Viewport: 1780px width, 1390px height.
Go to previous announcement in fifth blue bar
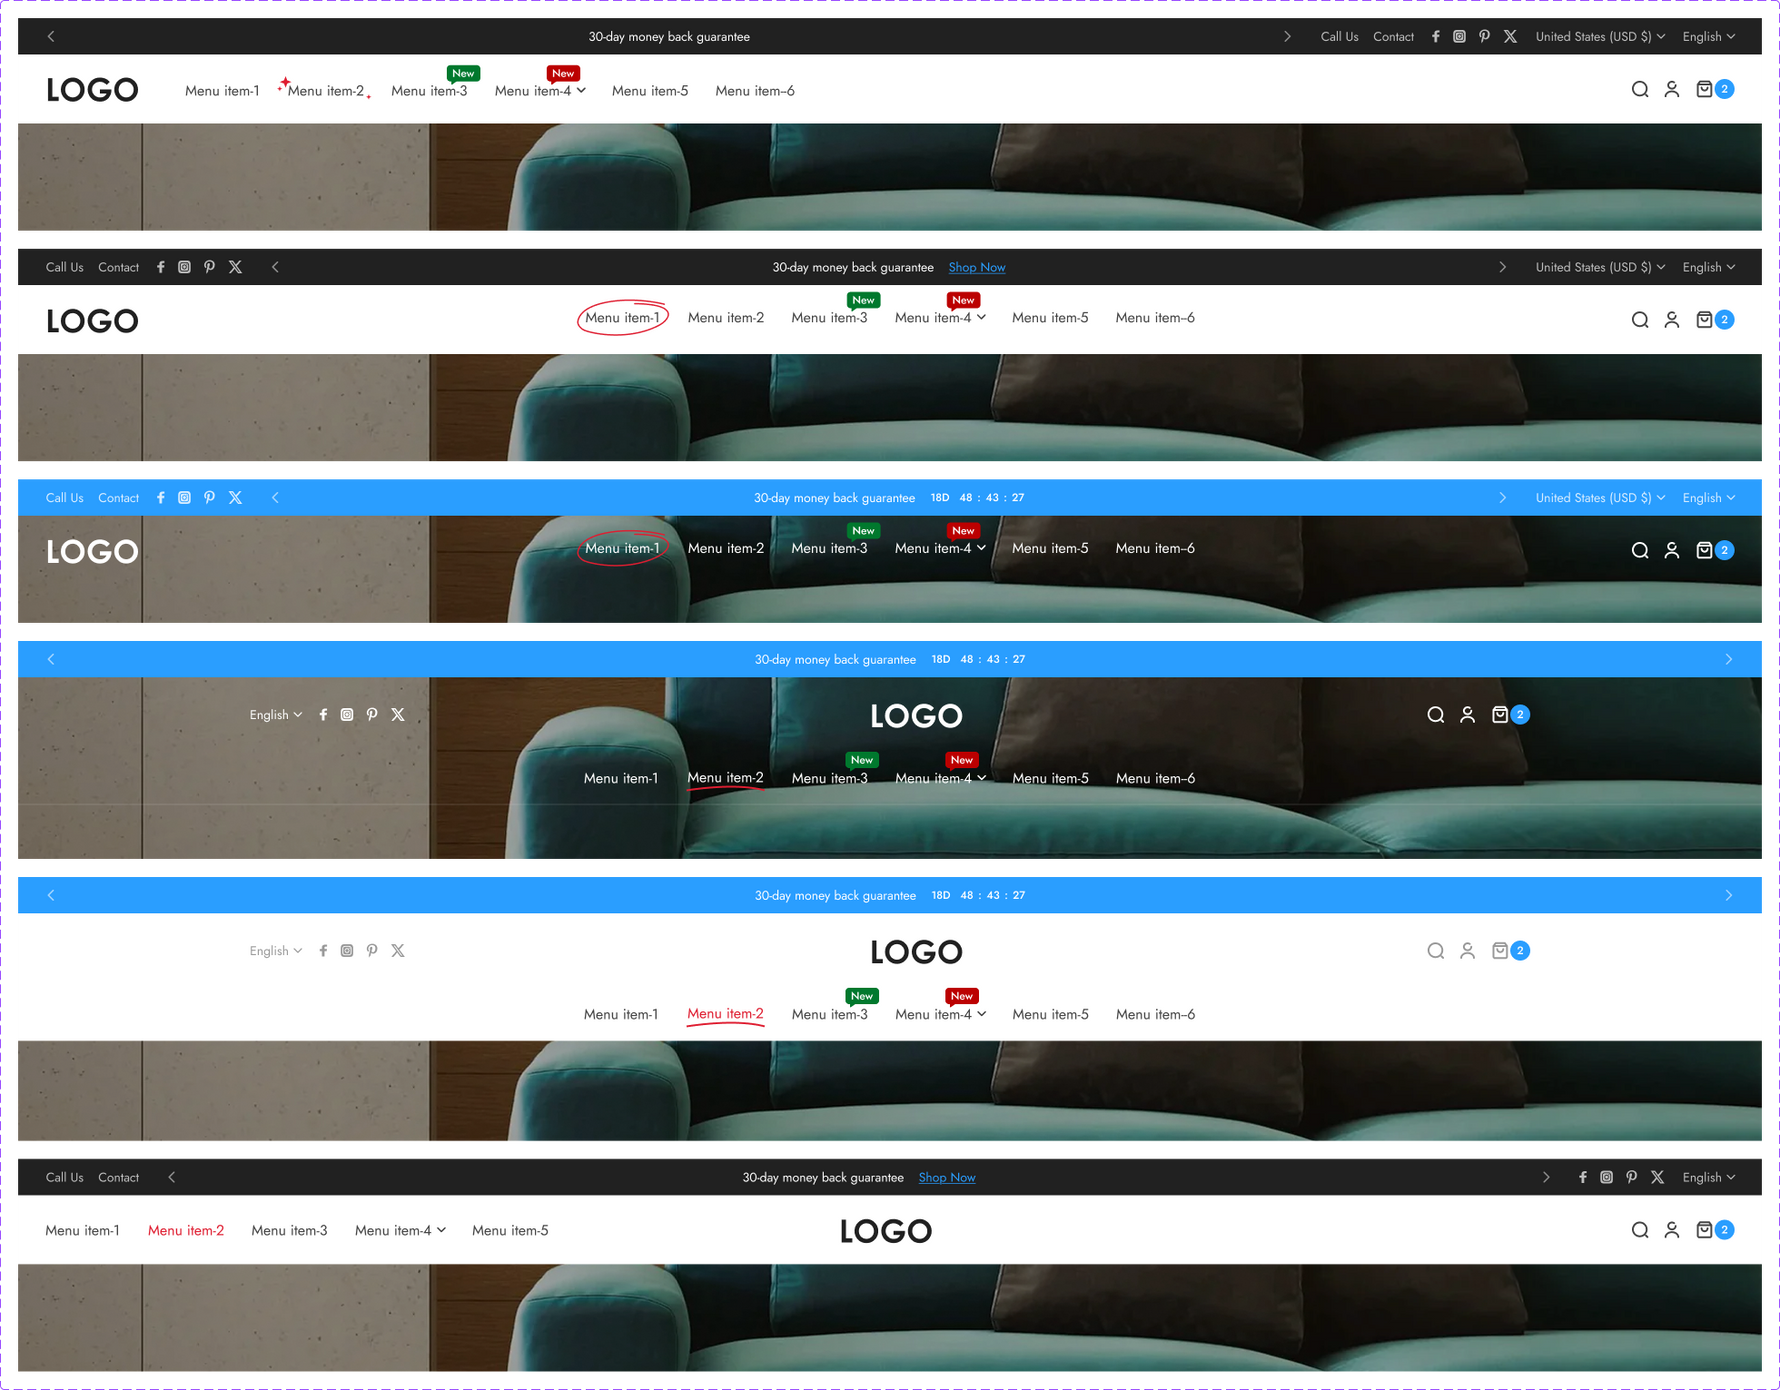(51, 896)
